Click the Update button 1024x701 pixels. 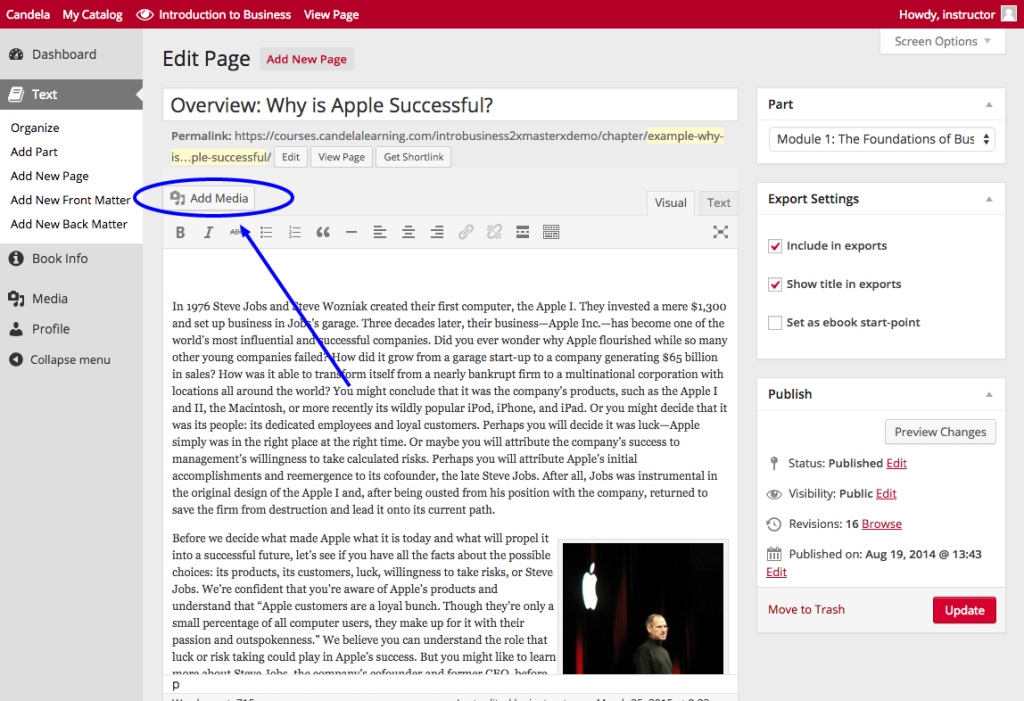pyautogui.click(x=965, y=610)
